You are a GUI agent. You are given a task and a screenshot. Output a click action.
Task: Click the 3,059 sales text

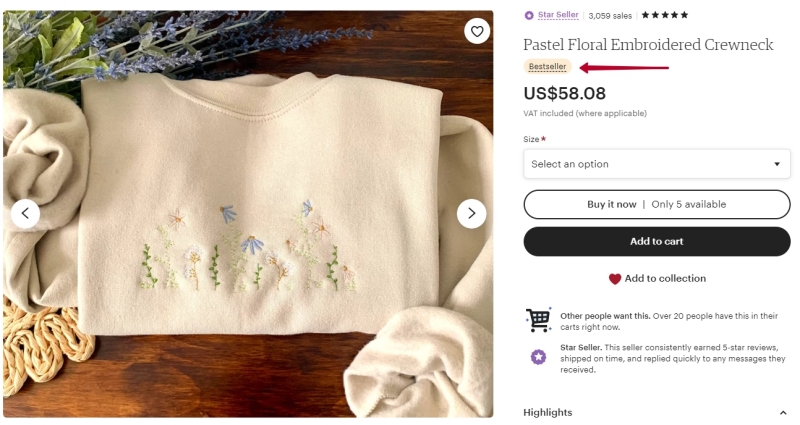pos(610,16)
